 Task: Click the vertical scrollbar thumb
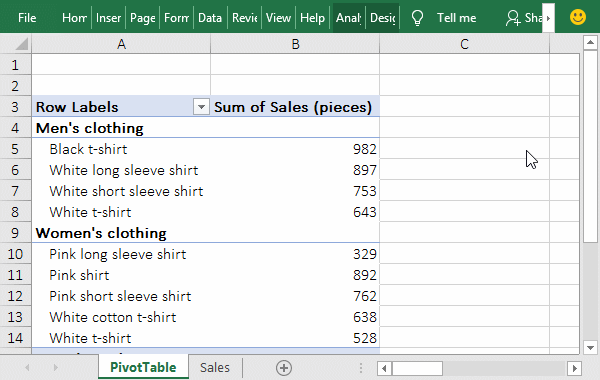(590, 146)
